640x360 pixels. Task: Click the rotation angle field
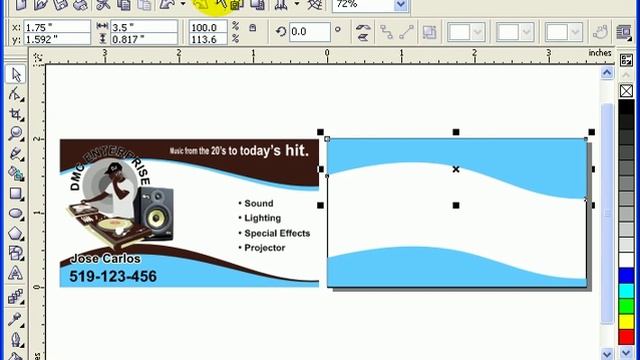309,32
